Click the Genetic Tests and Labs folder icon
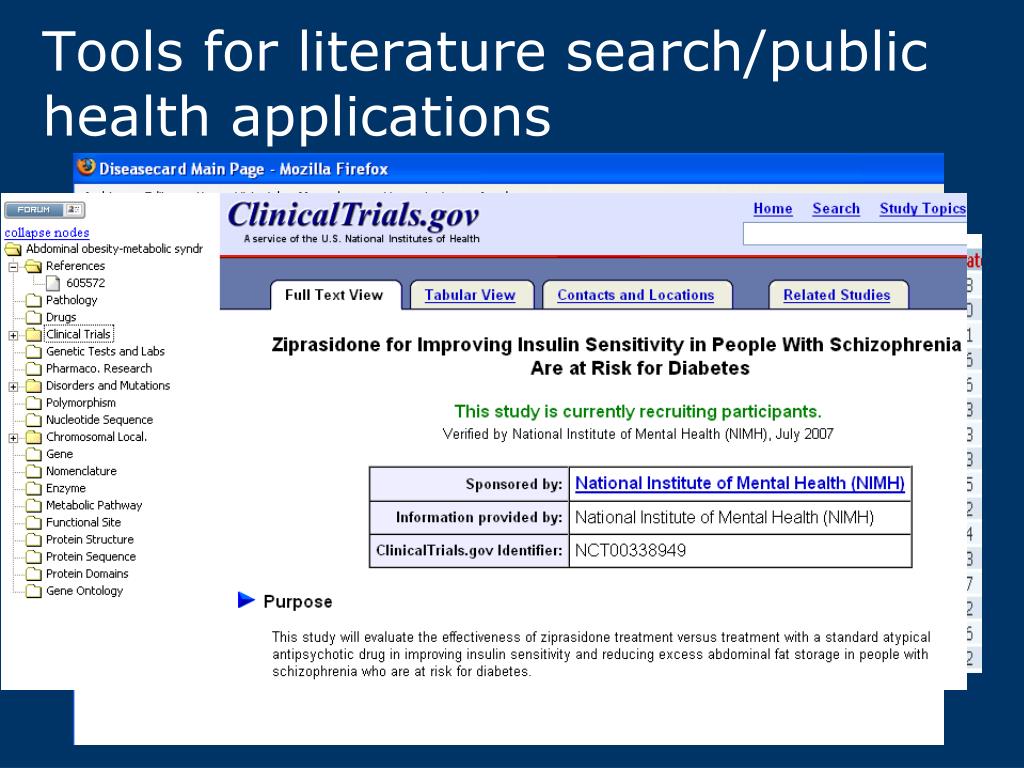 [33, 352]
